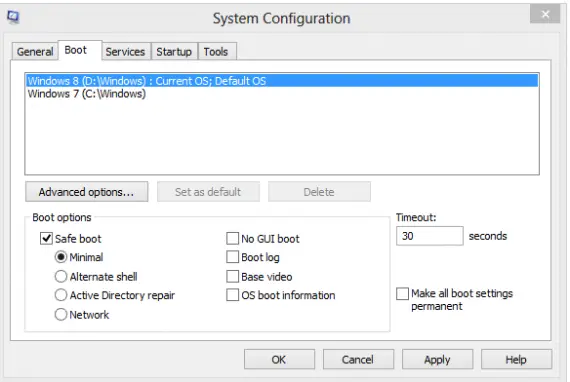
Task: Open Advanced options dialog
Action: [x=87, y=192]
